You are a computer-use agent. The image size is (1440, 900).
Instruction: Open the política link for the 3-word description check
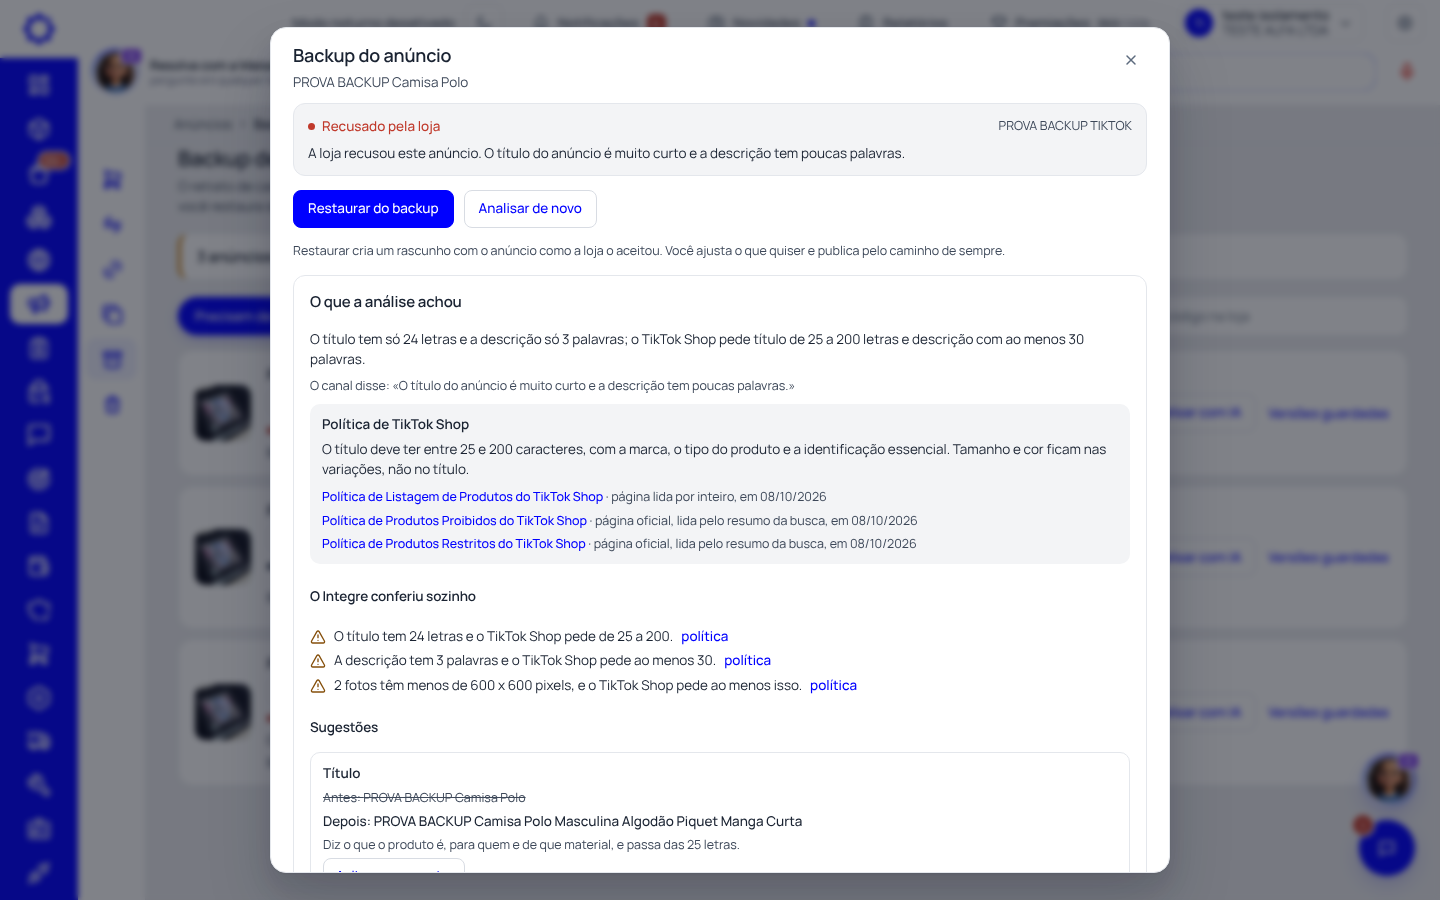(747, 661)
